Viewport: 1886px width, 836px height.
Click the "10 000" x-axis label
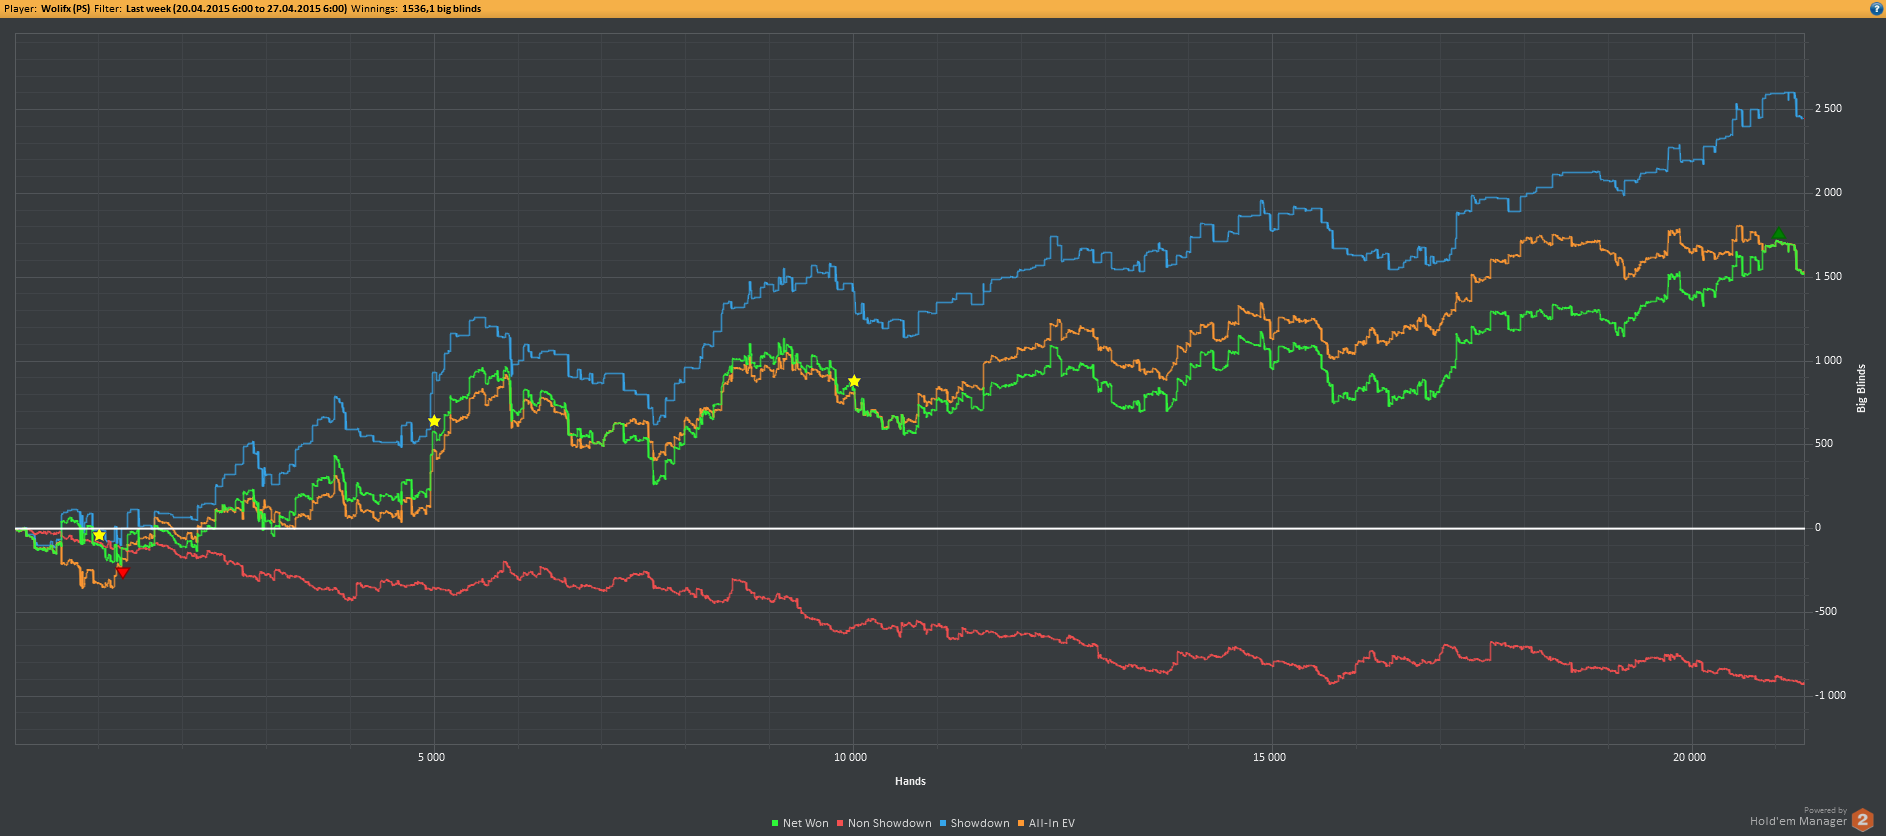[x=851, y=757]
